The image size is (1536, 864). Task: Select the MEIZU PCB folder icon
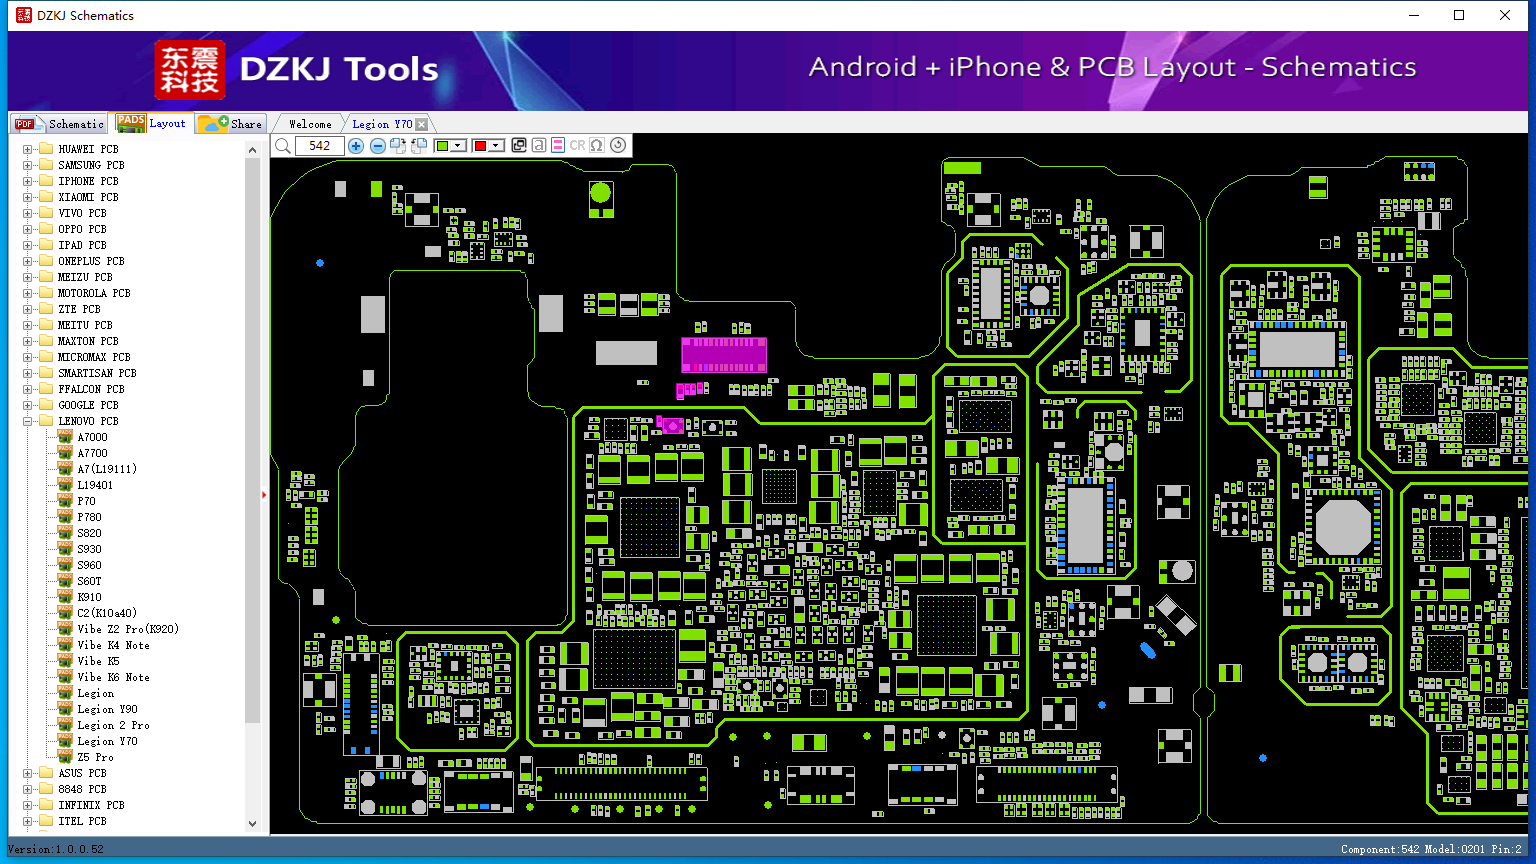click(46, 277)
